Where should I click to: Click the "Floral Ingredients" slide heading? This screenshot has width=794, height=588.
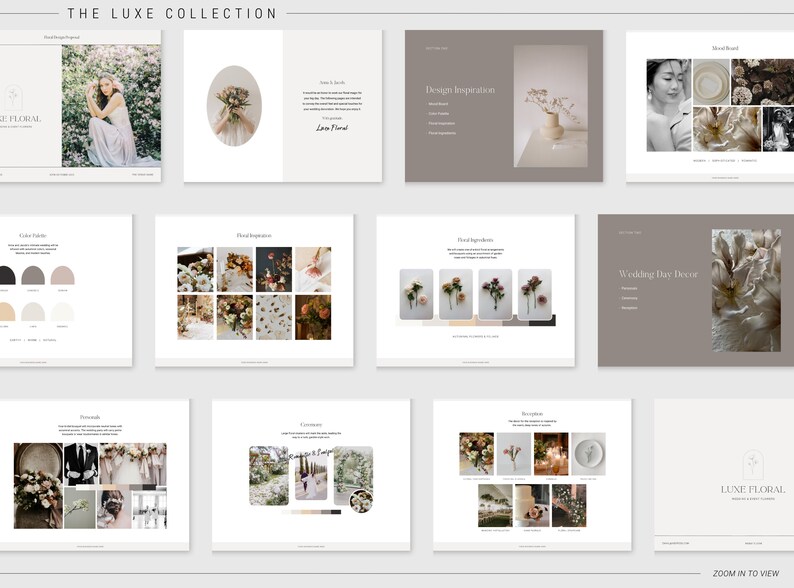click(475, 240)
